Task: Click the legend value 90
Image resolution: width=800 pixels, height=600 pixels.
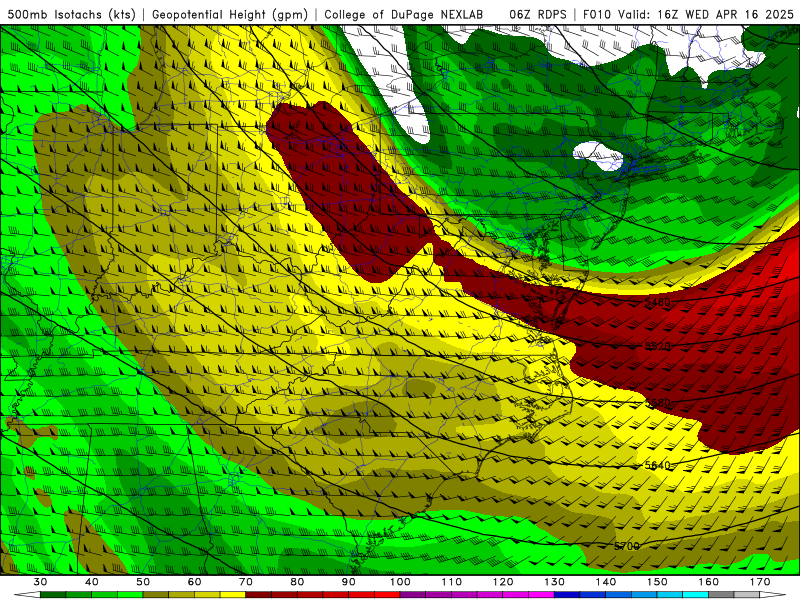Action: (x=349, y=582)
